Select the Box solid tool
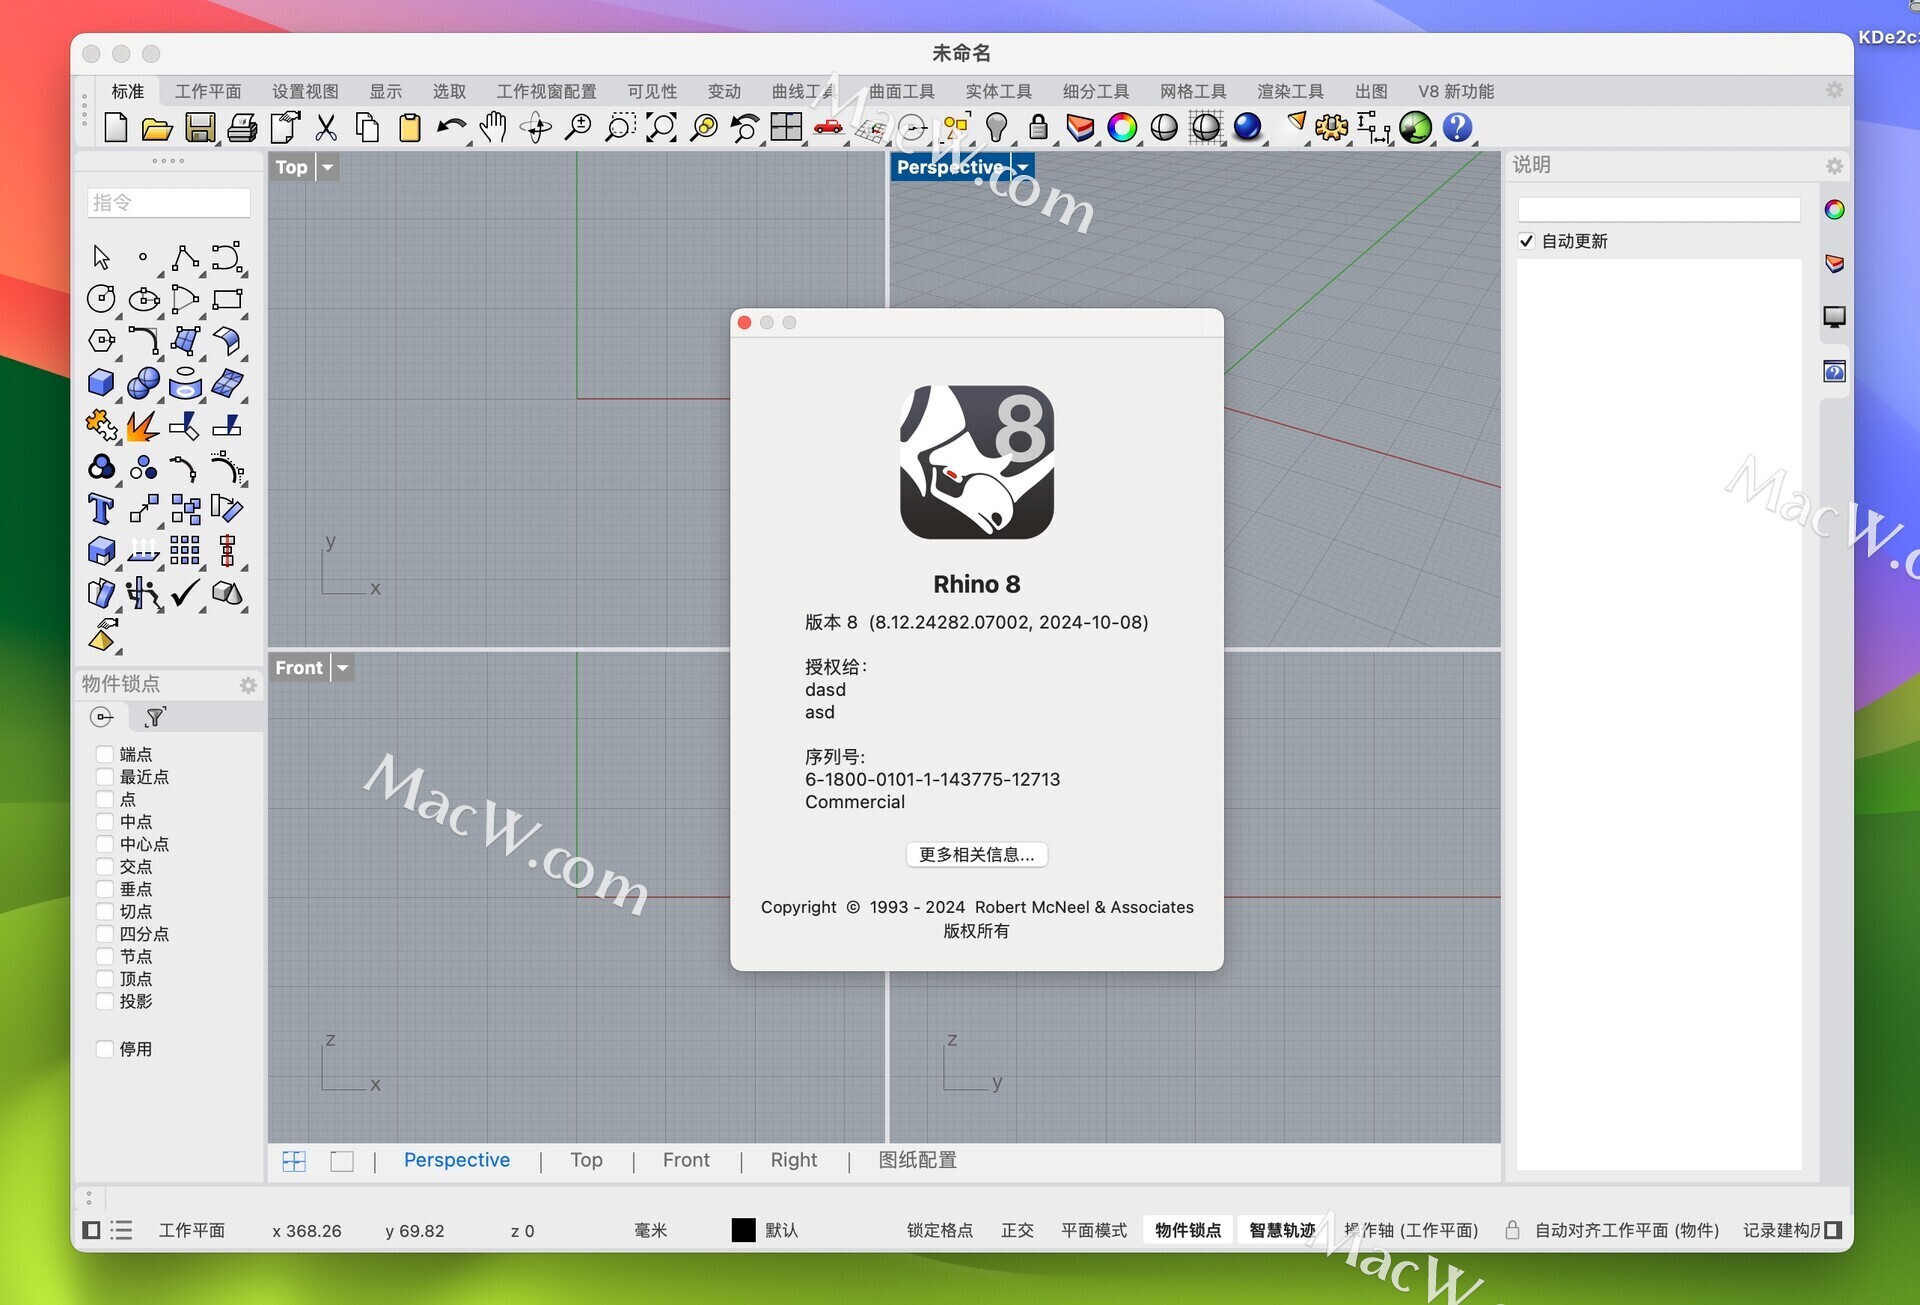 click(x=101, y=382)
